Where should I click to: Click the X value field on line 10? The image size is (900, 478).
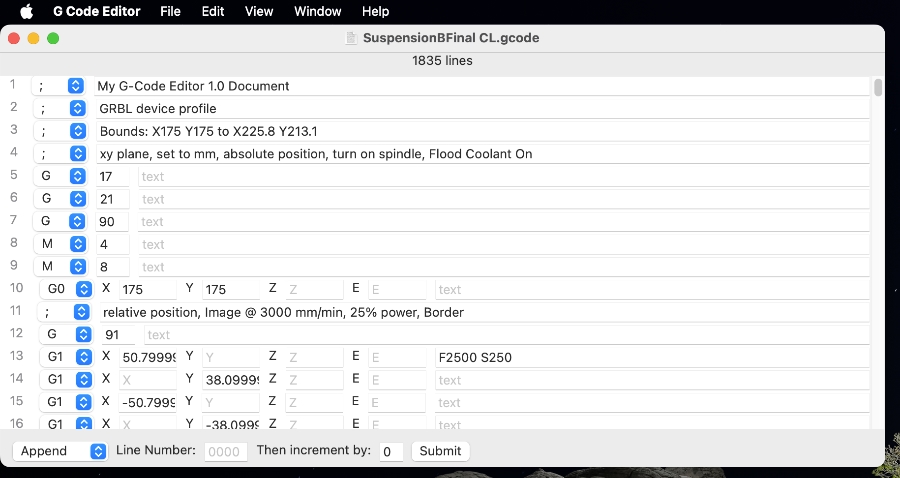(x=146, y=290)
